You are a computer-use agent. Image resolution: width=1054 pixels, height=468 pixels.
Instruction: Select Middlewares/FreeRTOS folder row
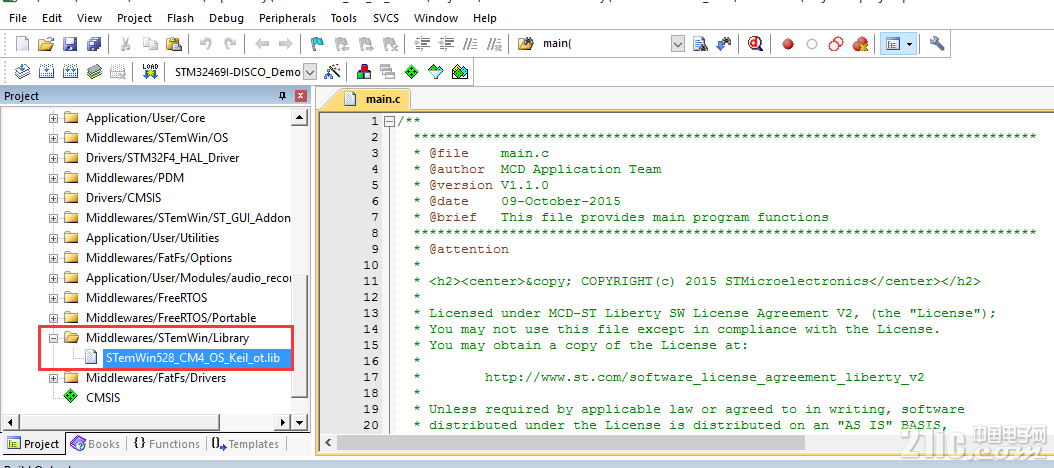pyautogui.click(x=147, y=298)
